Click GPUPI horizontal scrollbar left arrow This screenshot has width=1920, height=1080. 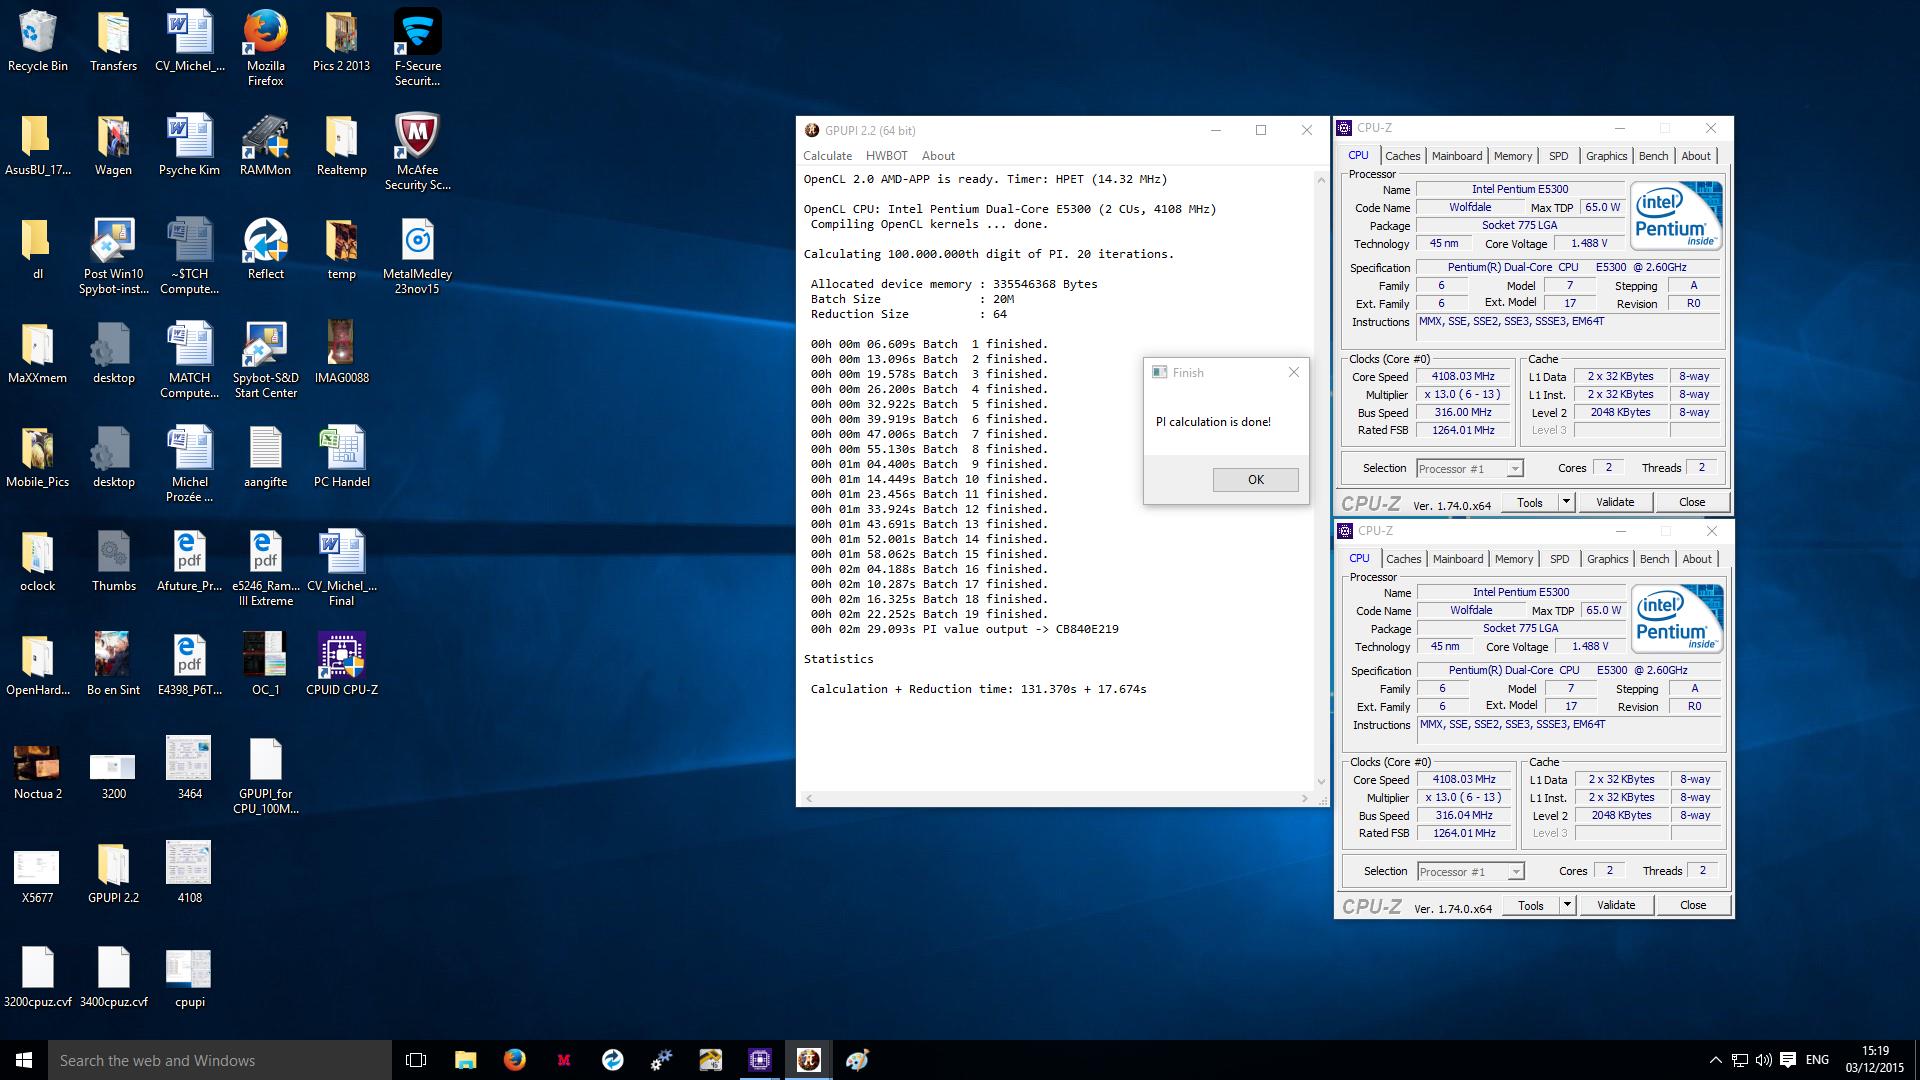(x=809, y=798)
